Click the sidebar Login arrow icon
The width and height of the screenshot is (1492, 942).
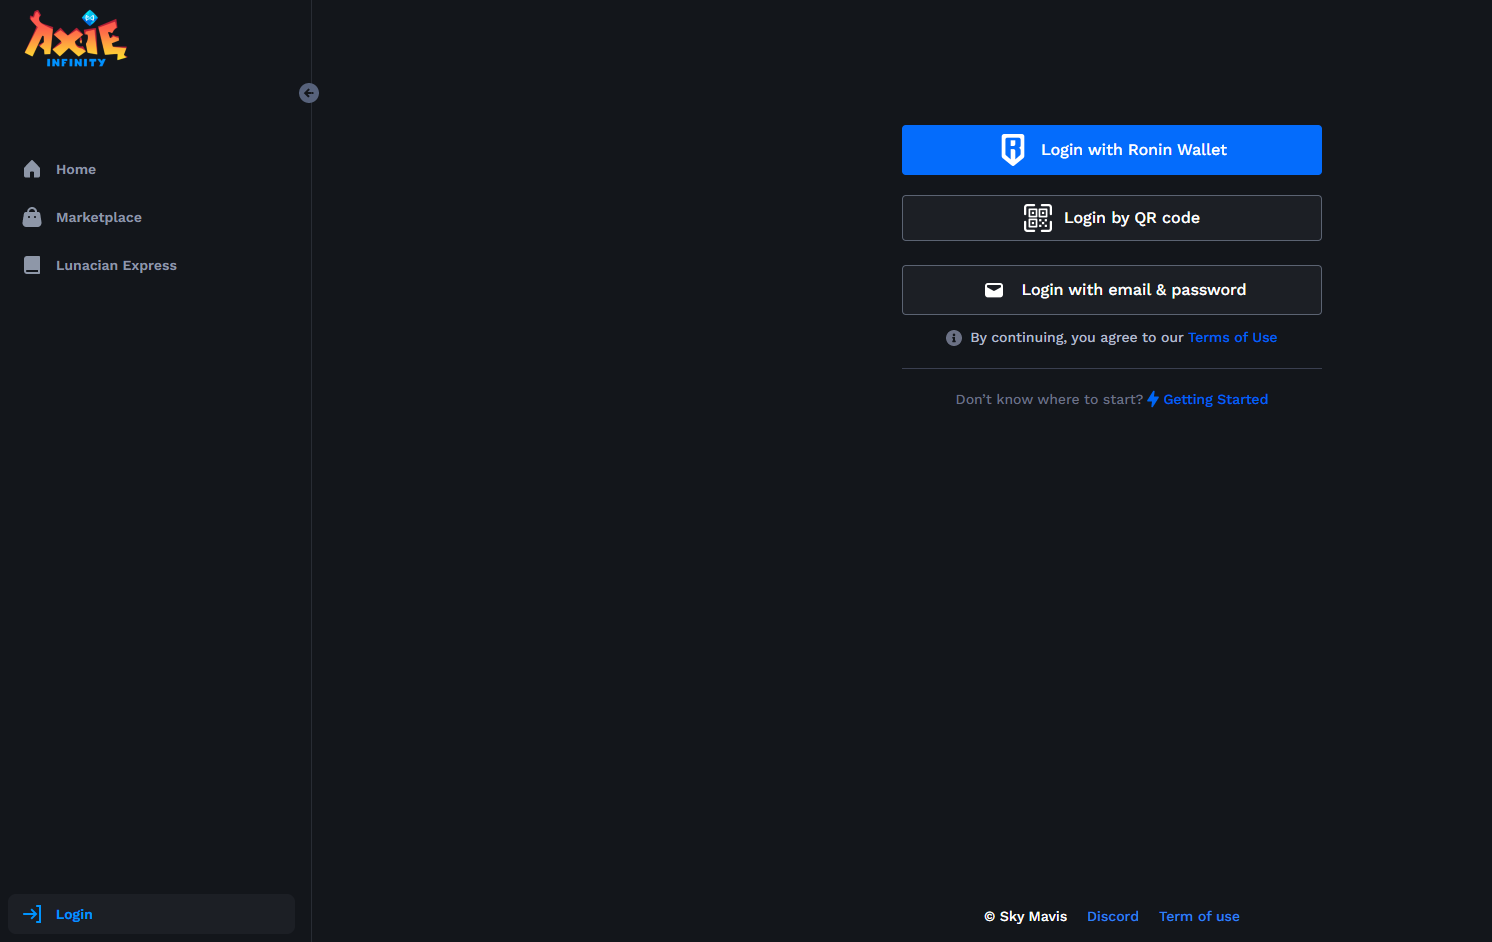(32, 914)
